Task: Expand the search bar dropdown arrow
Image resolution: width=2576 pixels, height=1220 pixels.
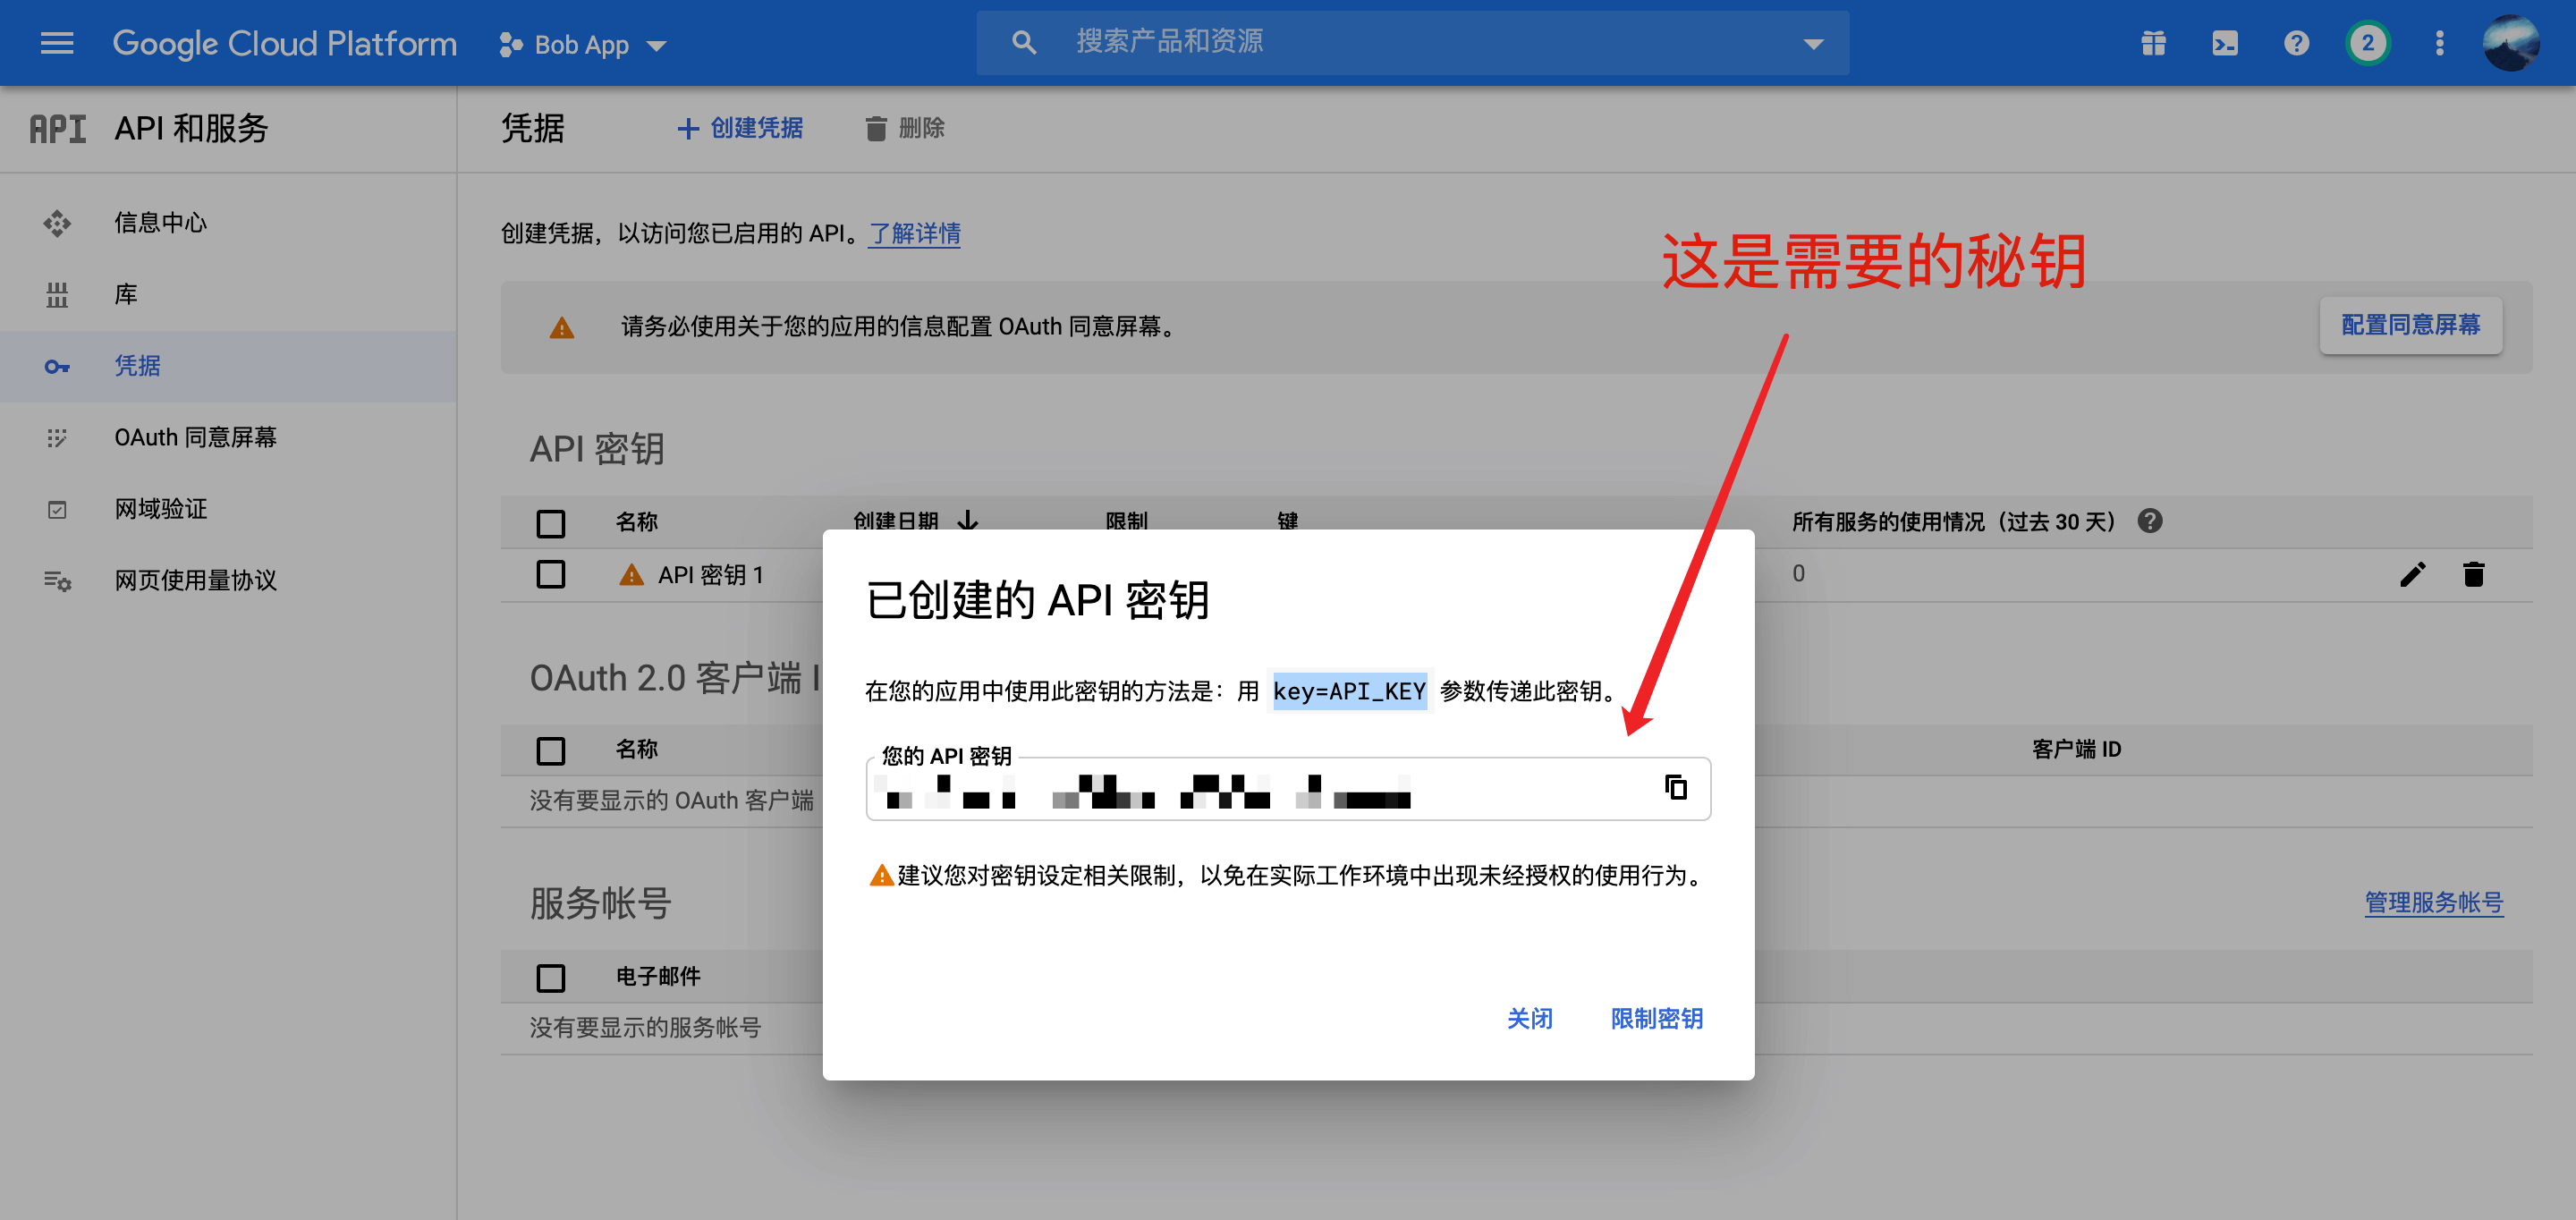Action: [1813, 43]
